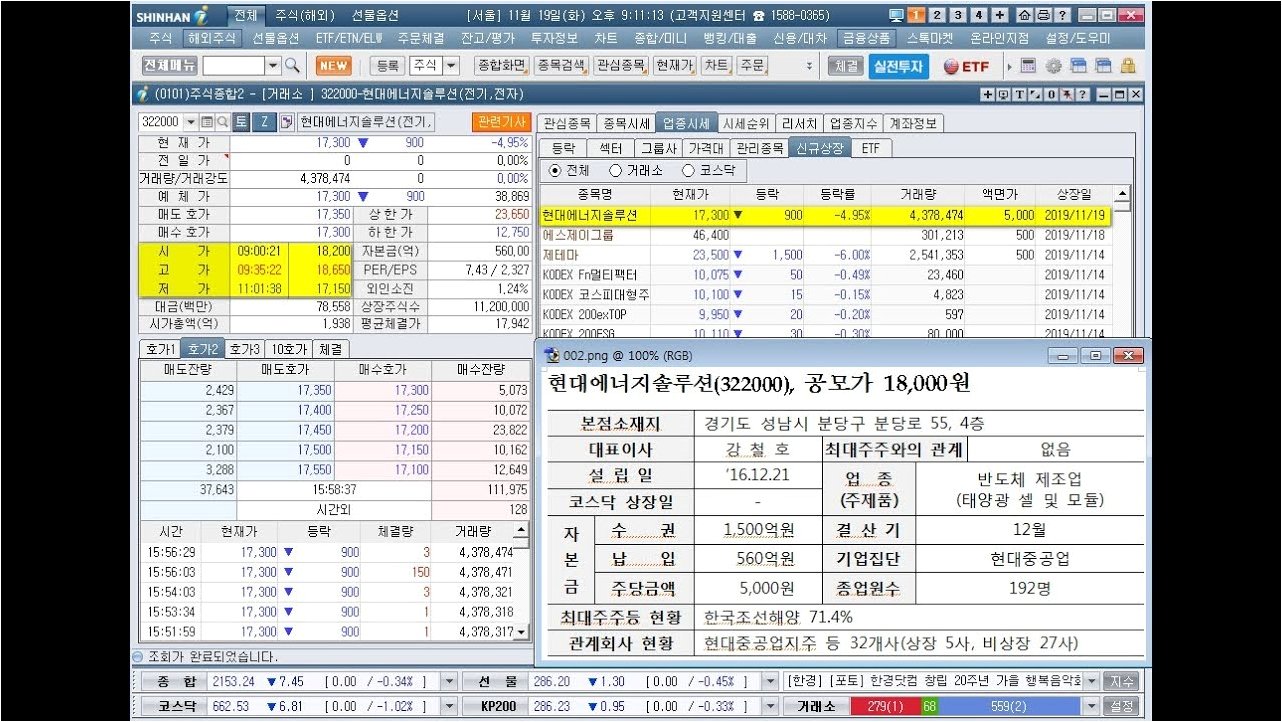
Task: Select the 전체 radio button
Action: (555, 171)
